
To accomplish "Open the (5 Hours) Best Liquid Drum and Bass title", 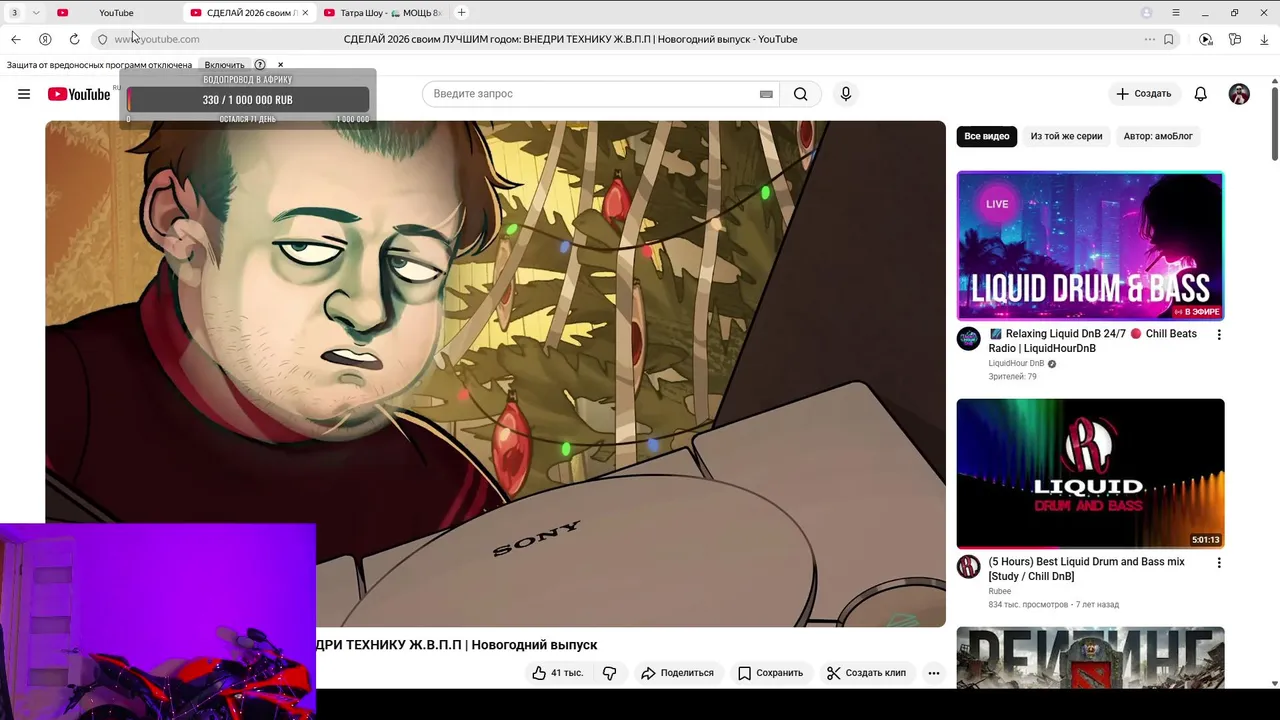I will [x=1087, y=569].
